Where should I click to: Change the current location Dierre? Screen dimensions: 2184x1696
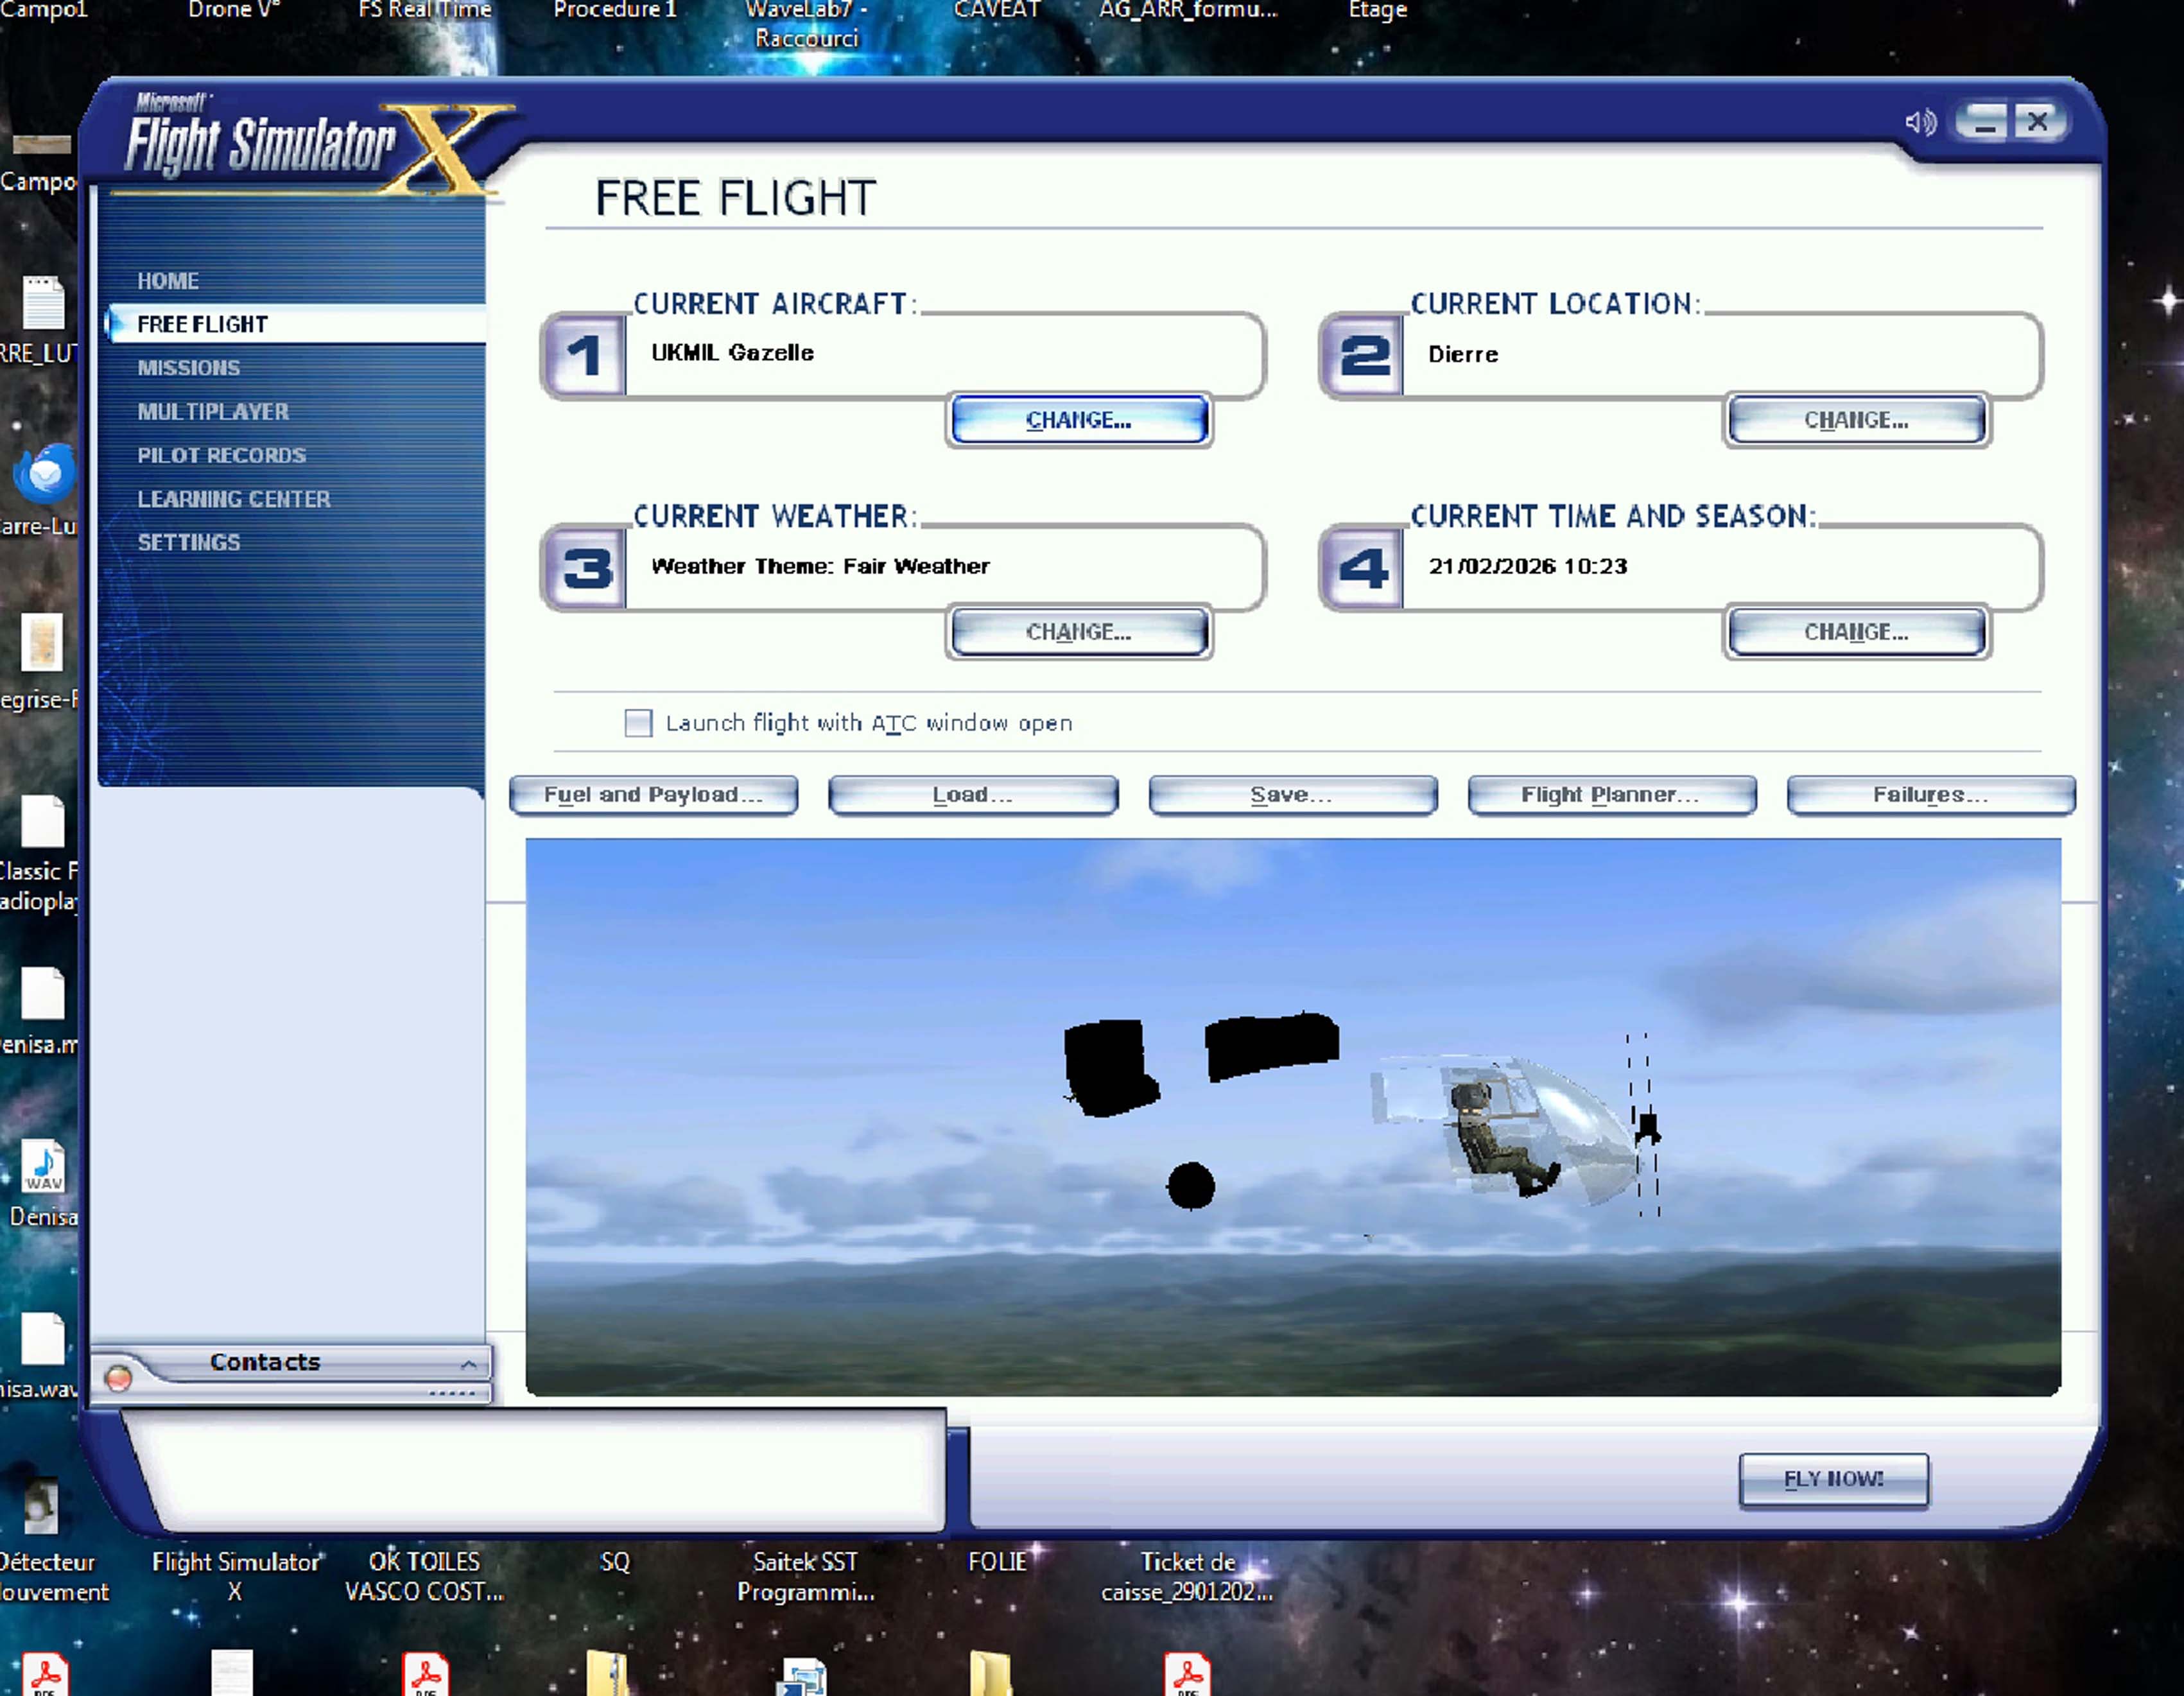1856,420
